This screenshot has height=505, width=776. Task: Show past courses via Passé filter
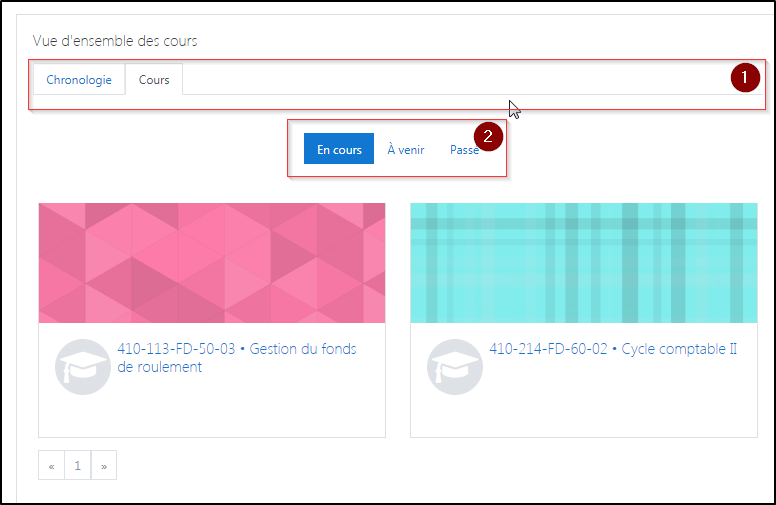(461, 150)
